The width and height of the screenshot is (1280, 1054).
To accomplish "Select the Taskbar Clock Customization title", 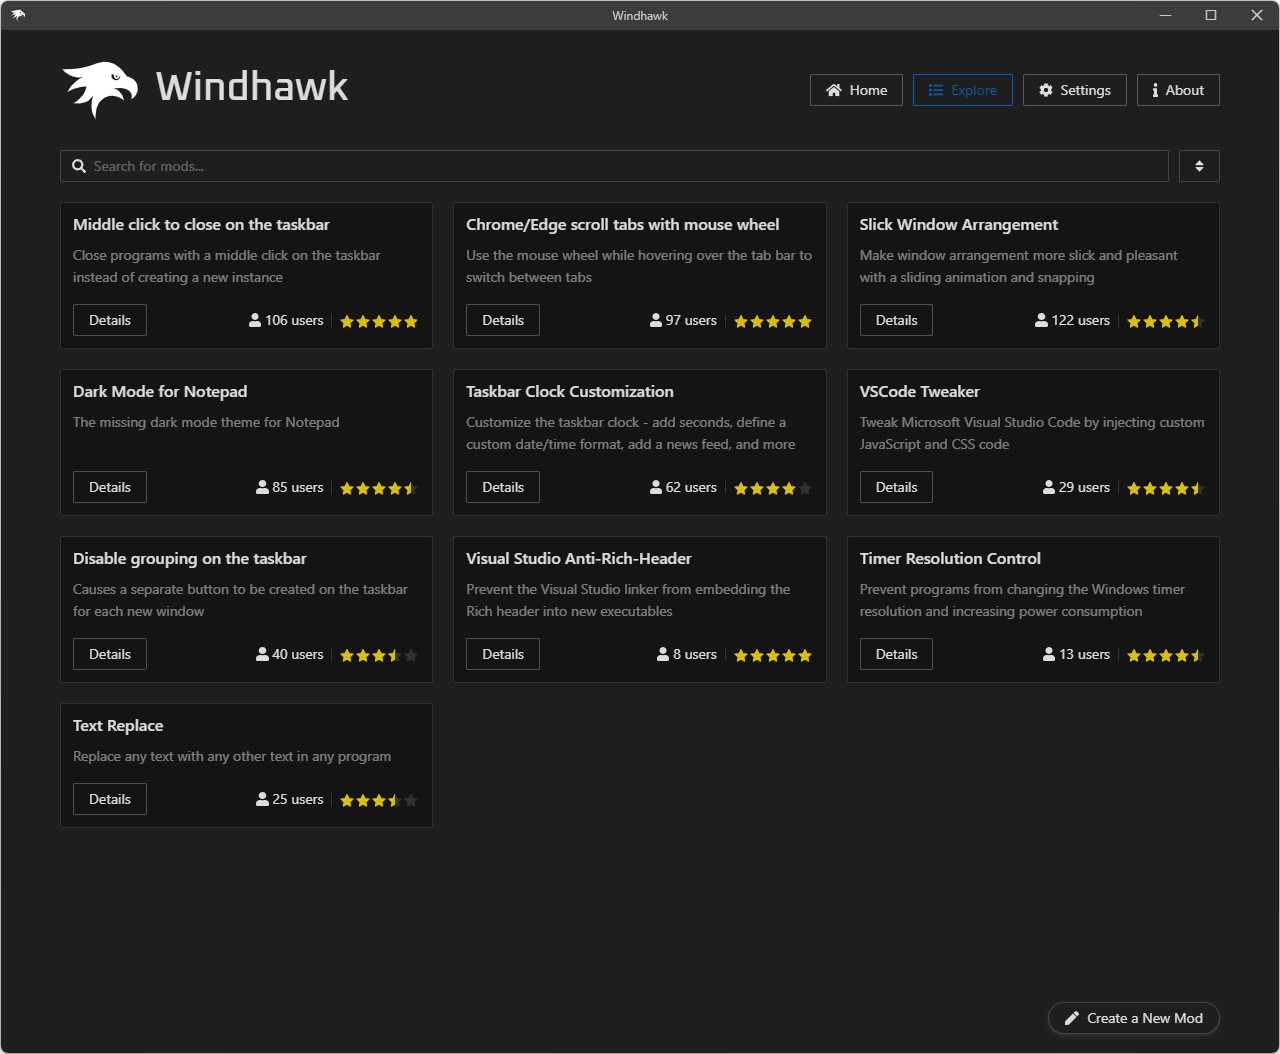I will coord(570,392).
